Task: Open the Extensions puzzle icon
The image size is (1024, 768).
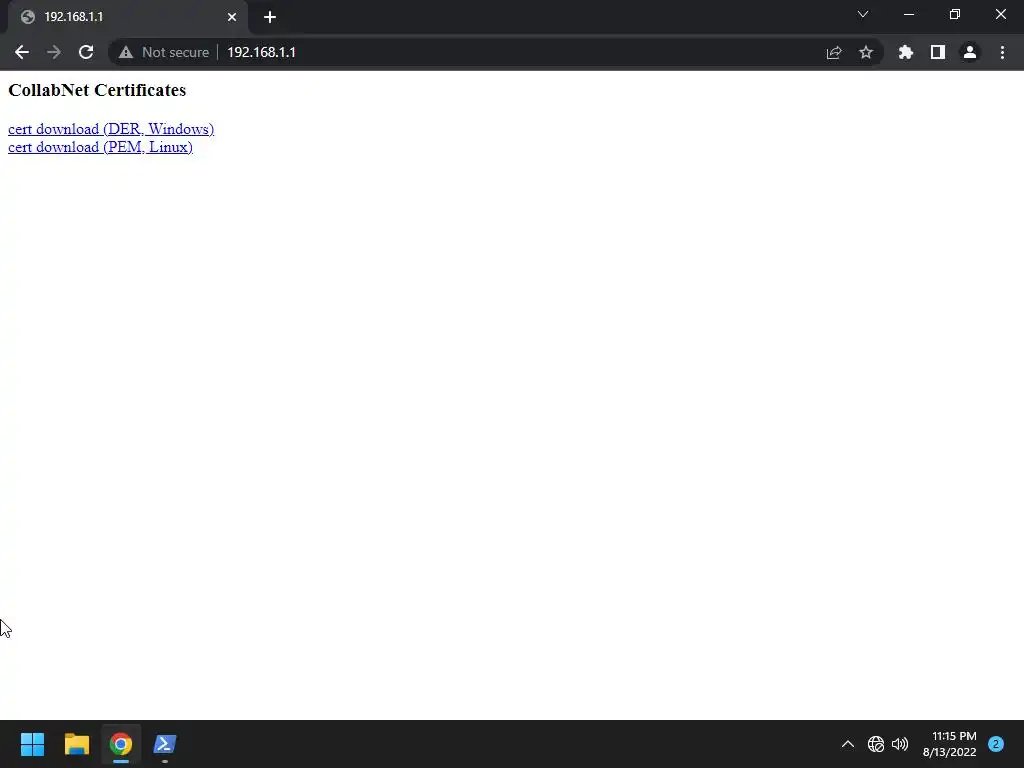Action: click(906, 52)
